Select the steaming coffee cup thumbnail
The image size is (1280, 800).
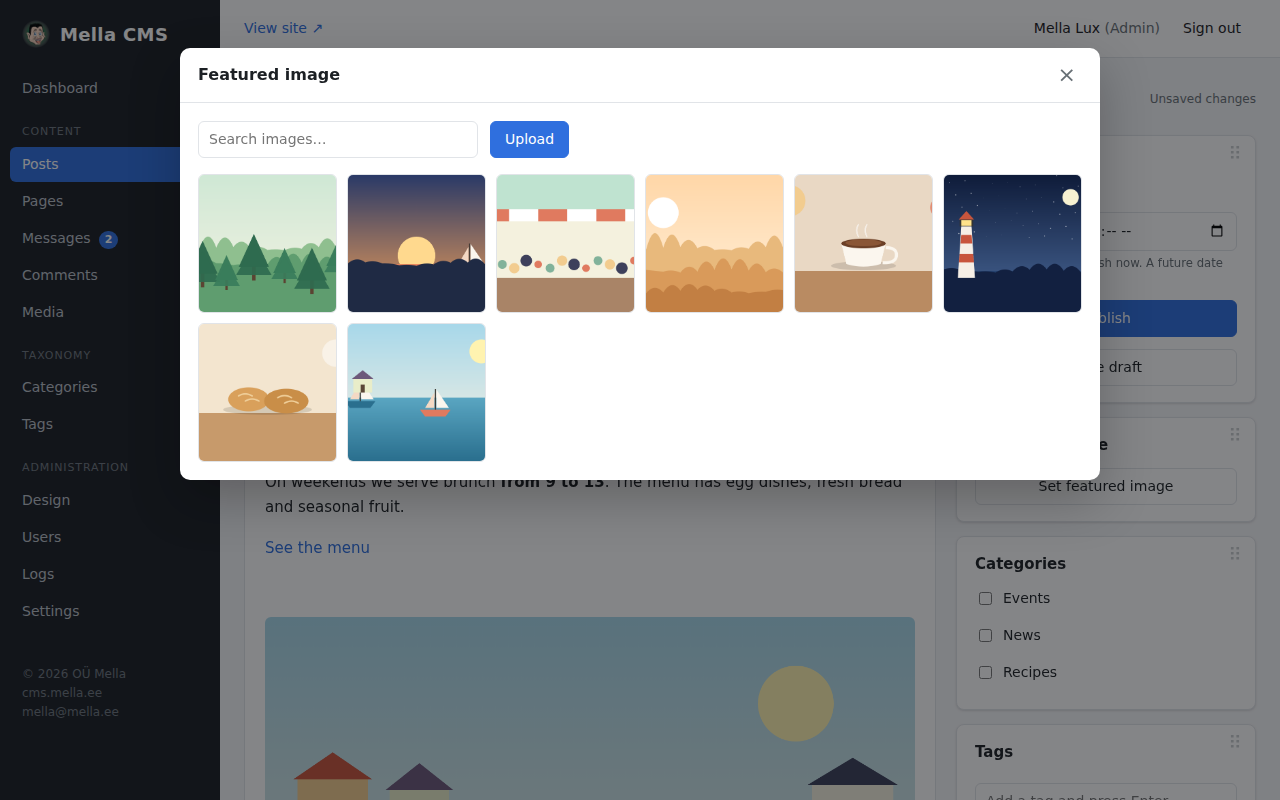click(863, 243)
